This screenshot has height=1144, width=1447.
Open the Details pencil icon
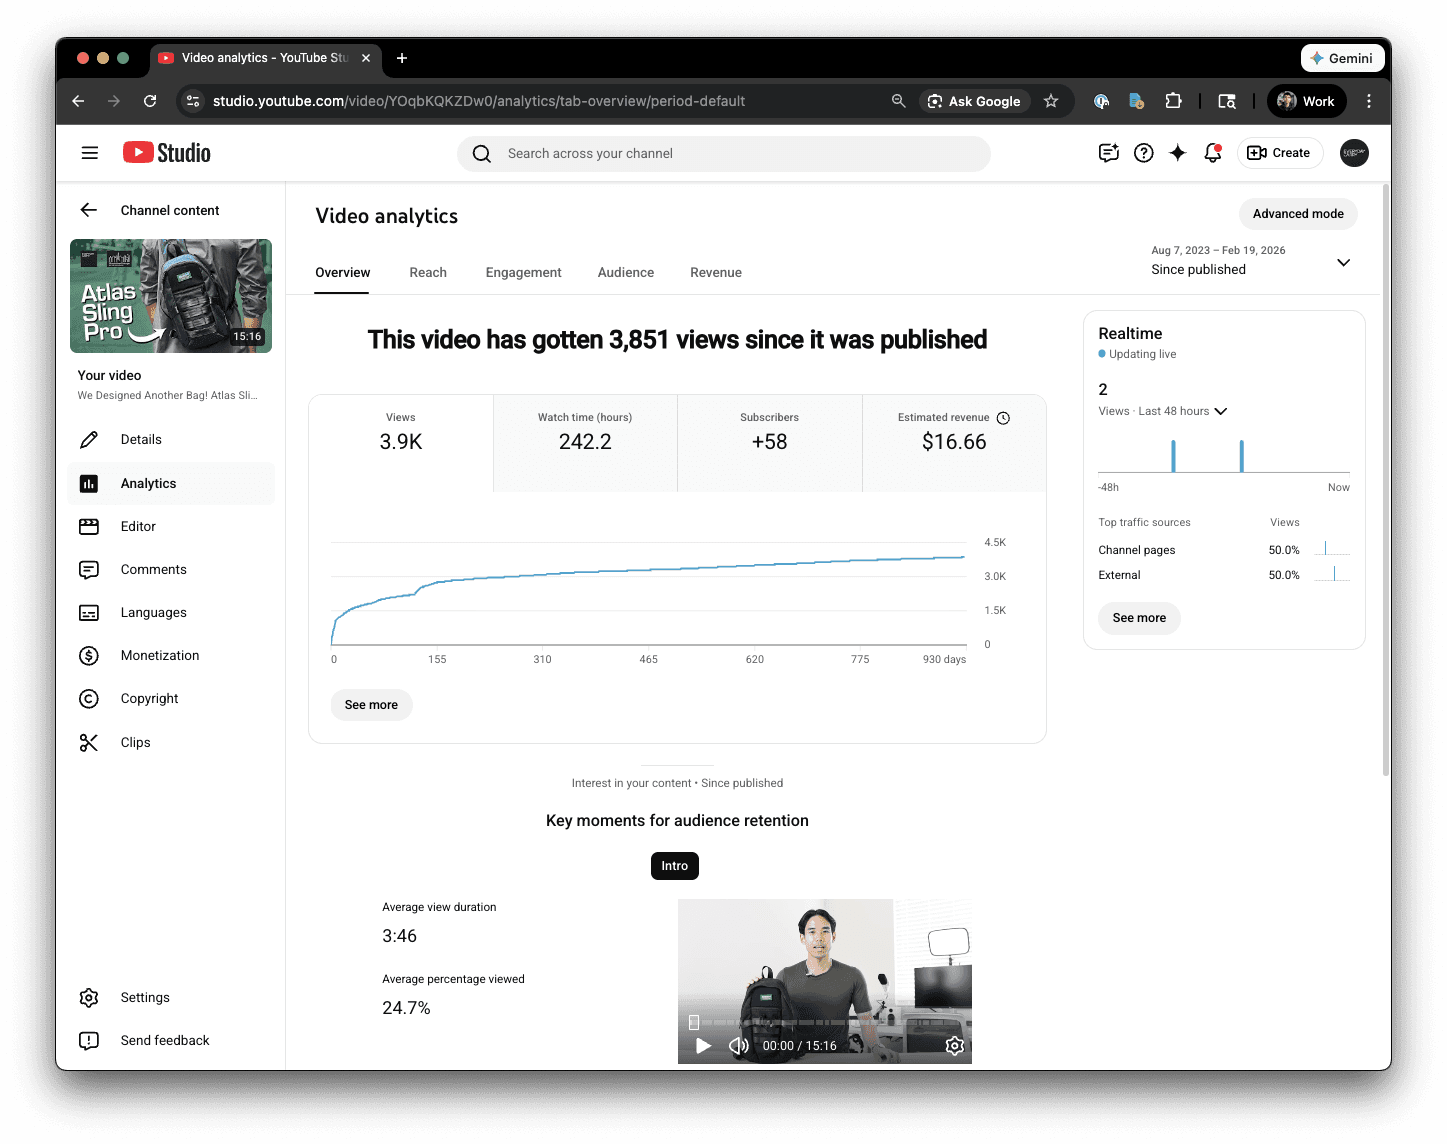[89, 440]
